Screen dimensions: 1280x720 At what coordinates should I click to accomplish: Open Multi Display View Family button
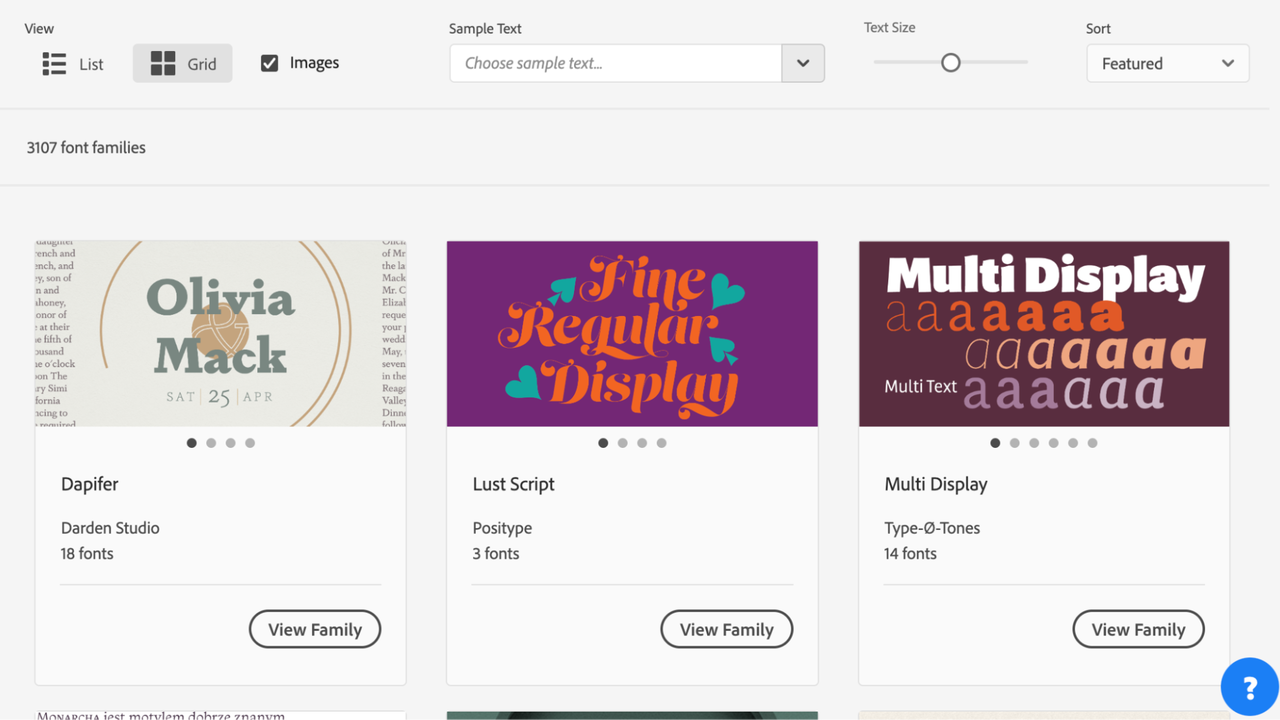click(1138, 629)
